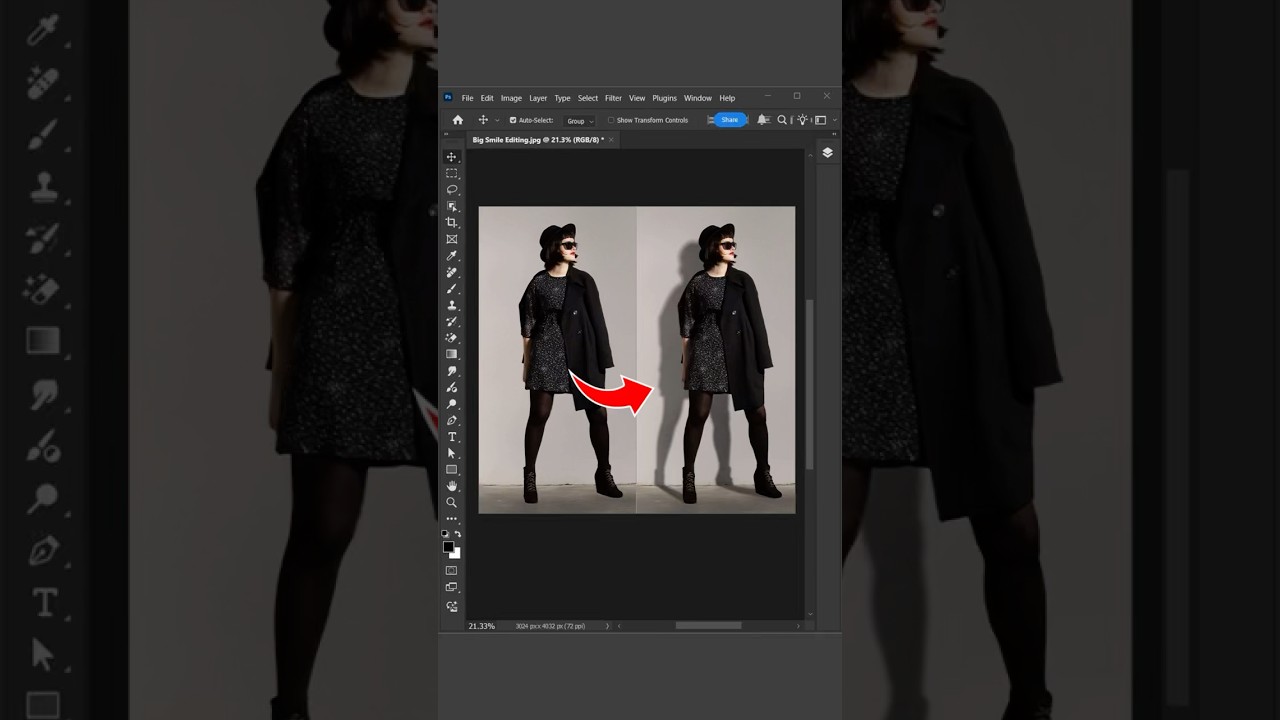Open the Group auto-select dropdown
Viewport: 1280px width, 720px height.
tap(580, 121)
